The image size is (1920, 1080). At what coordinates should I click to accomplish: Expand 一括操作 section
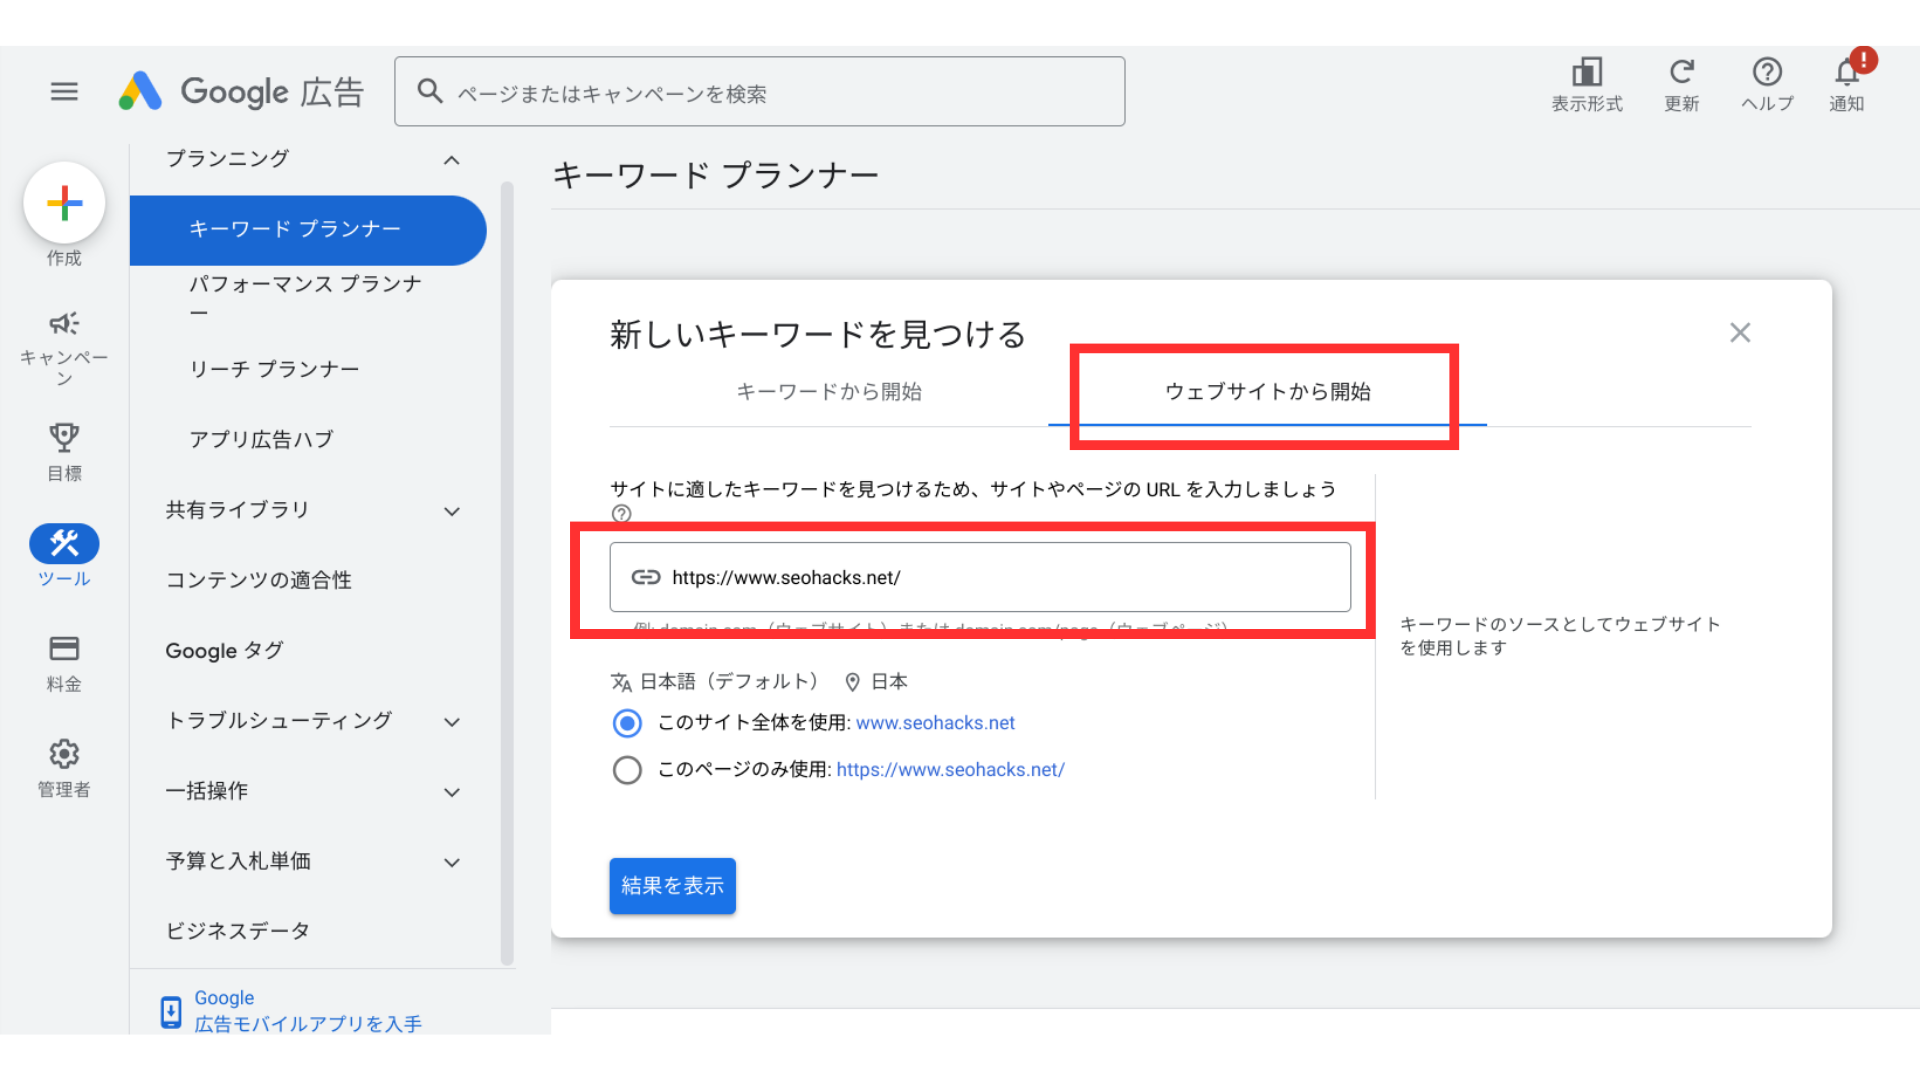tap(452, 792)
